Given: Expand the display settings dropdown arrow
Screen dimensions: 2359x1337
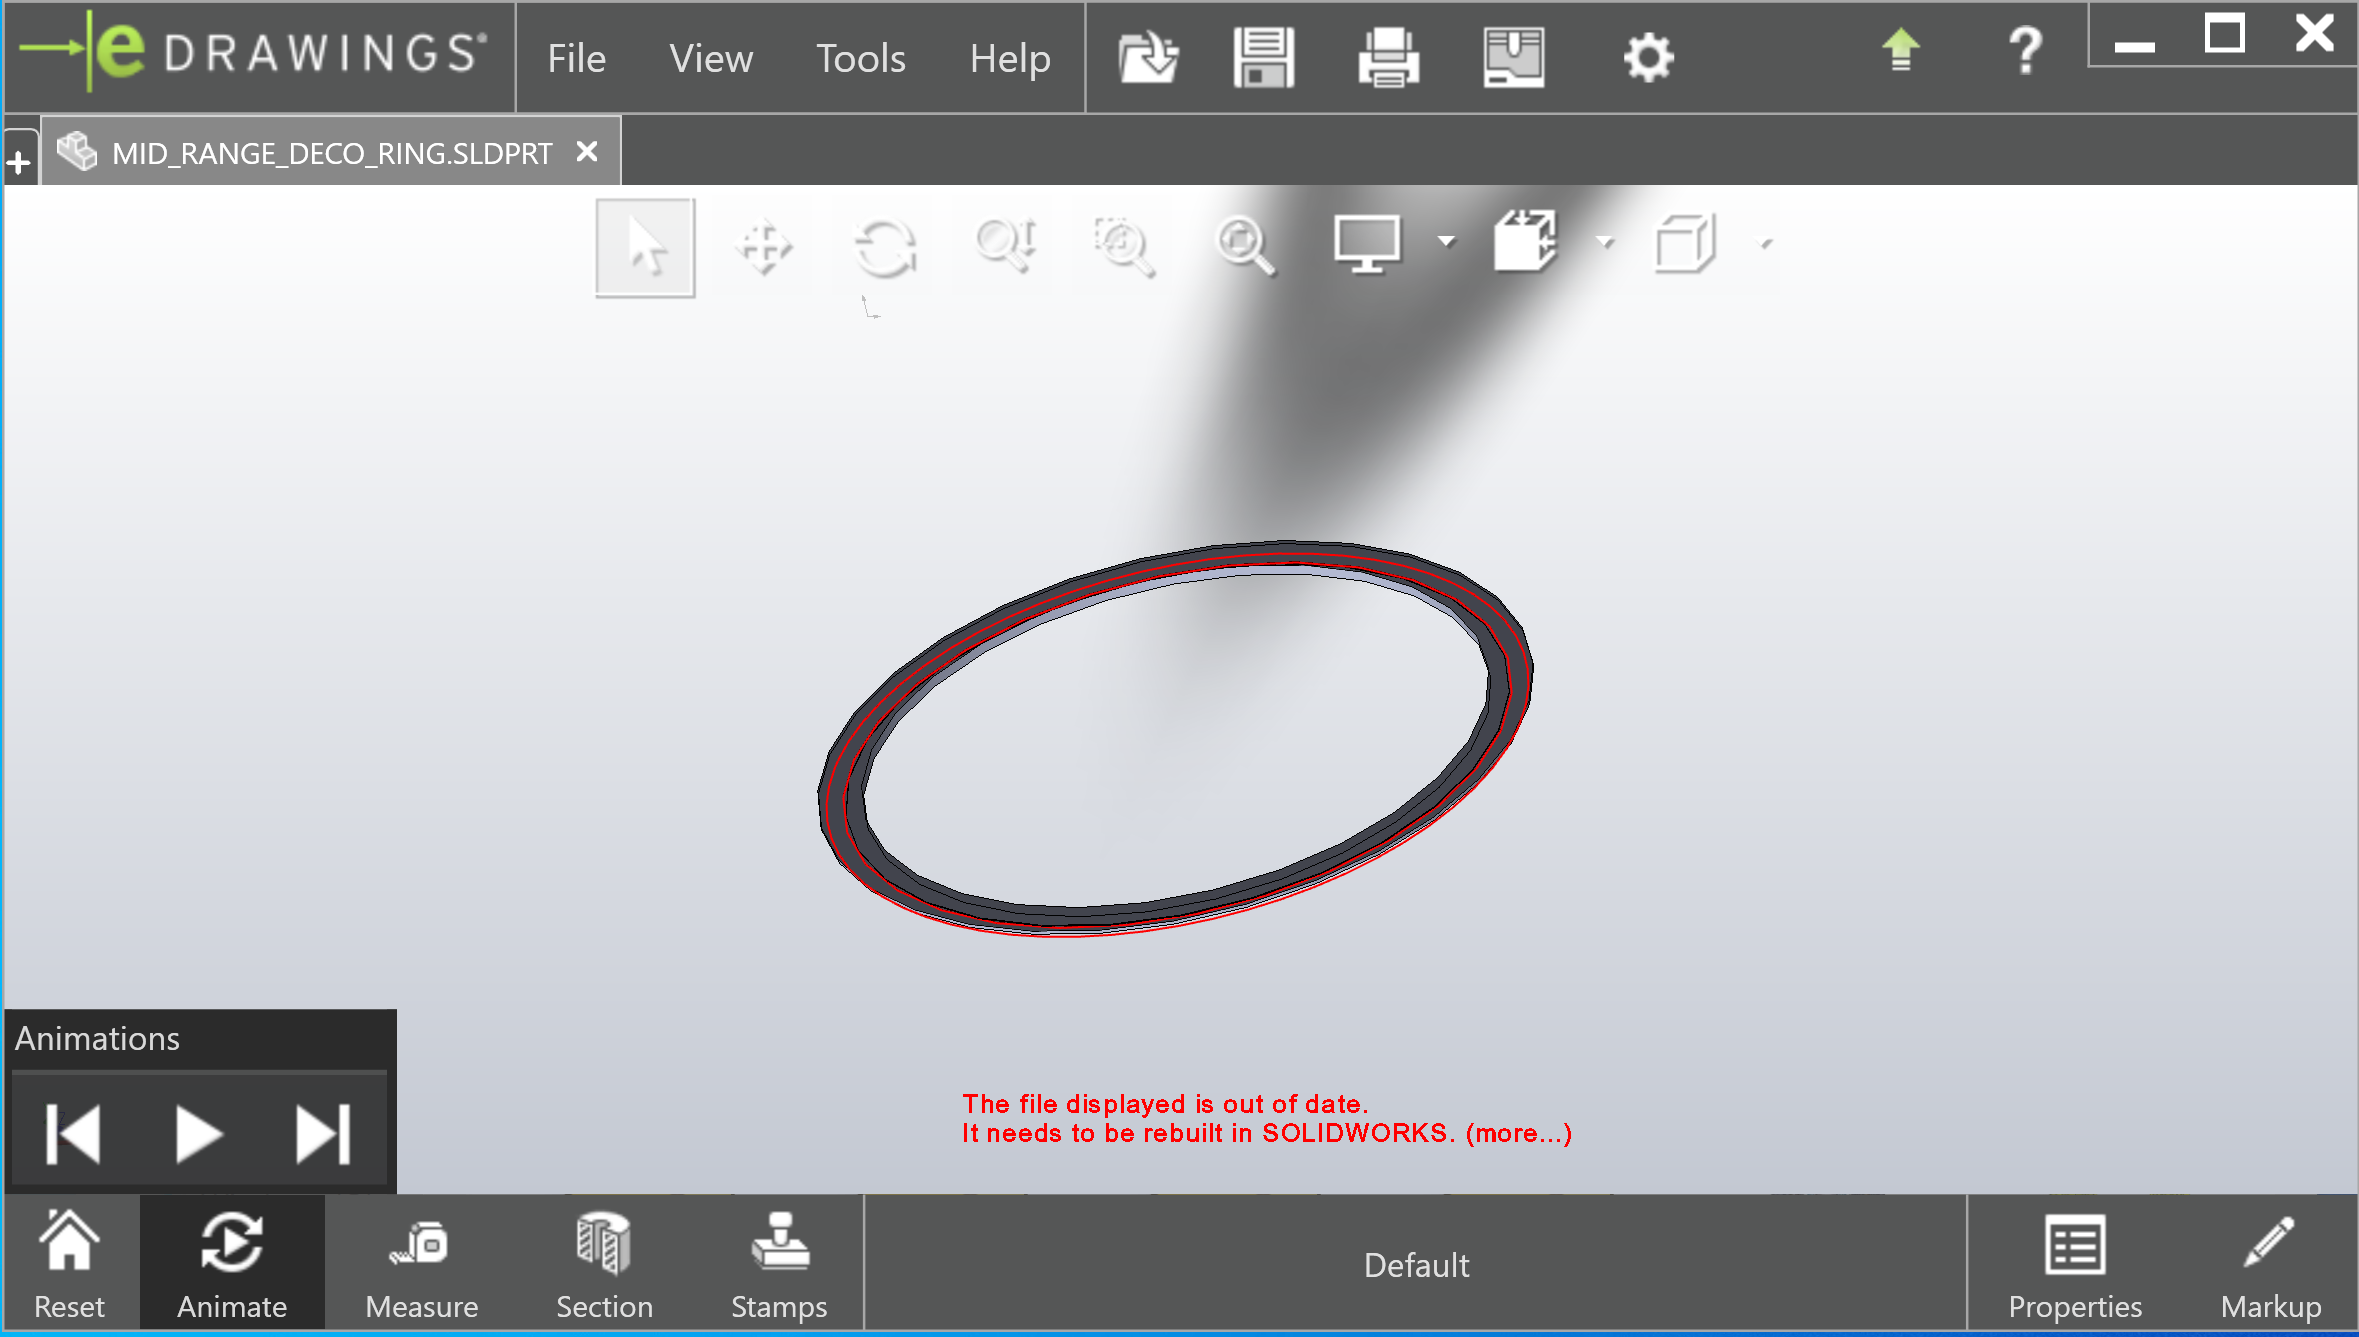Looking at the screenshot, I should 1446,241.
